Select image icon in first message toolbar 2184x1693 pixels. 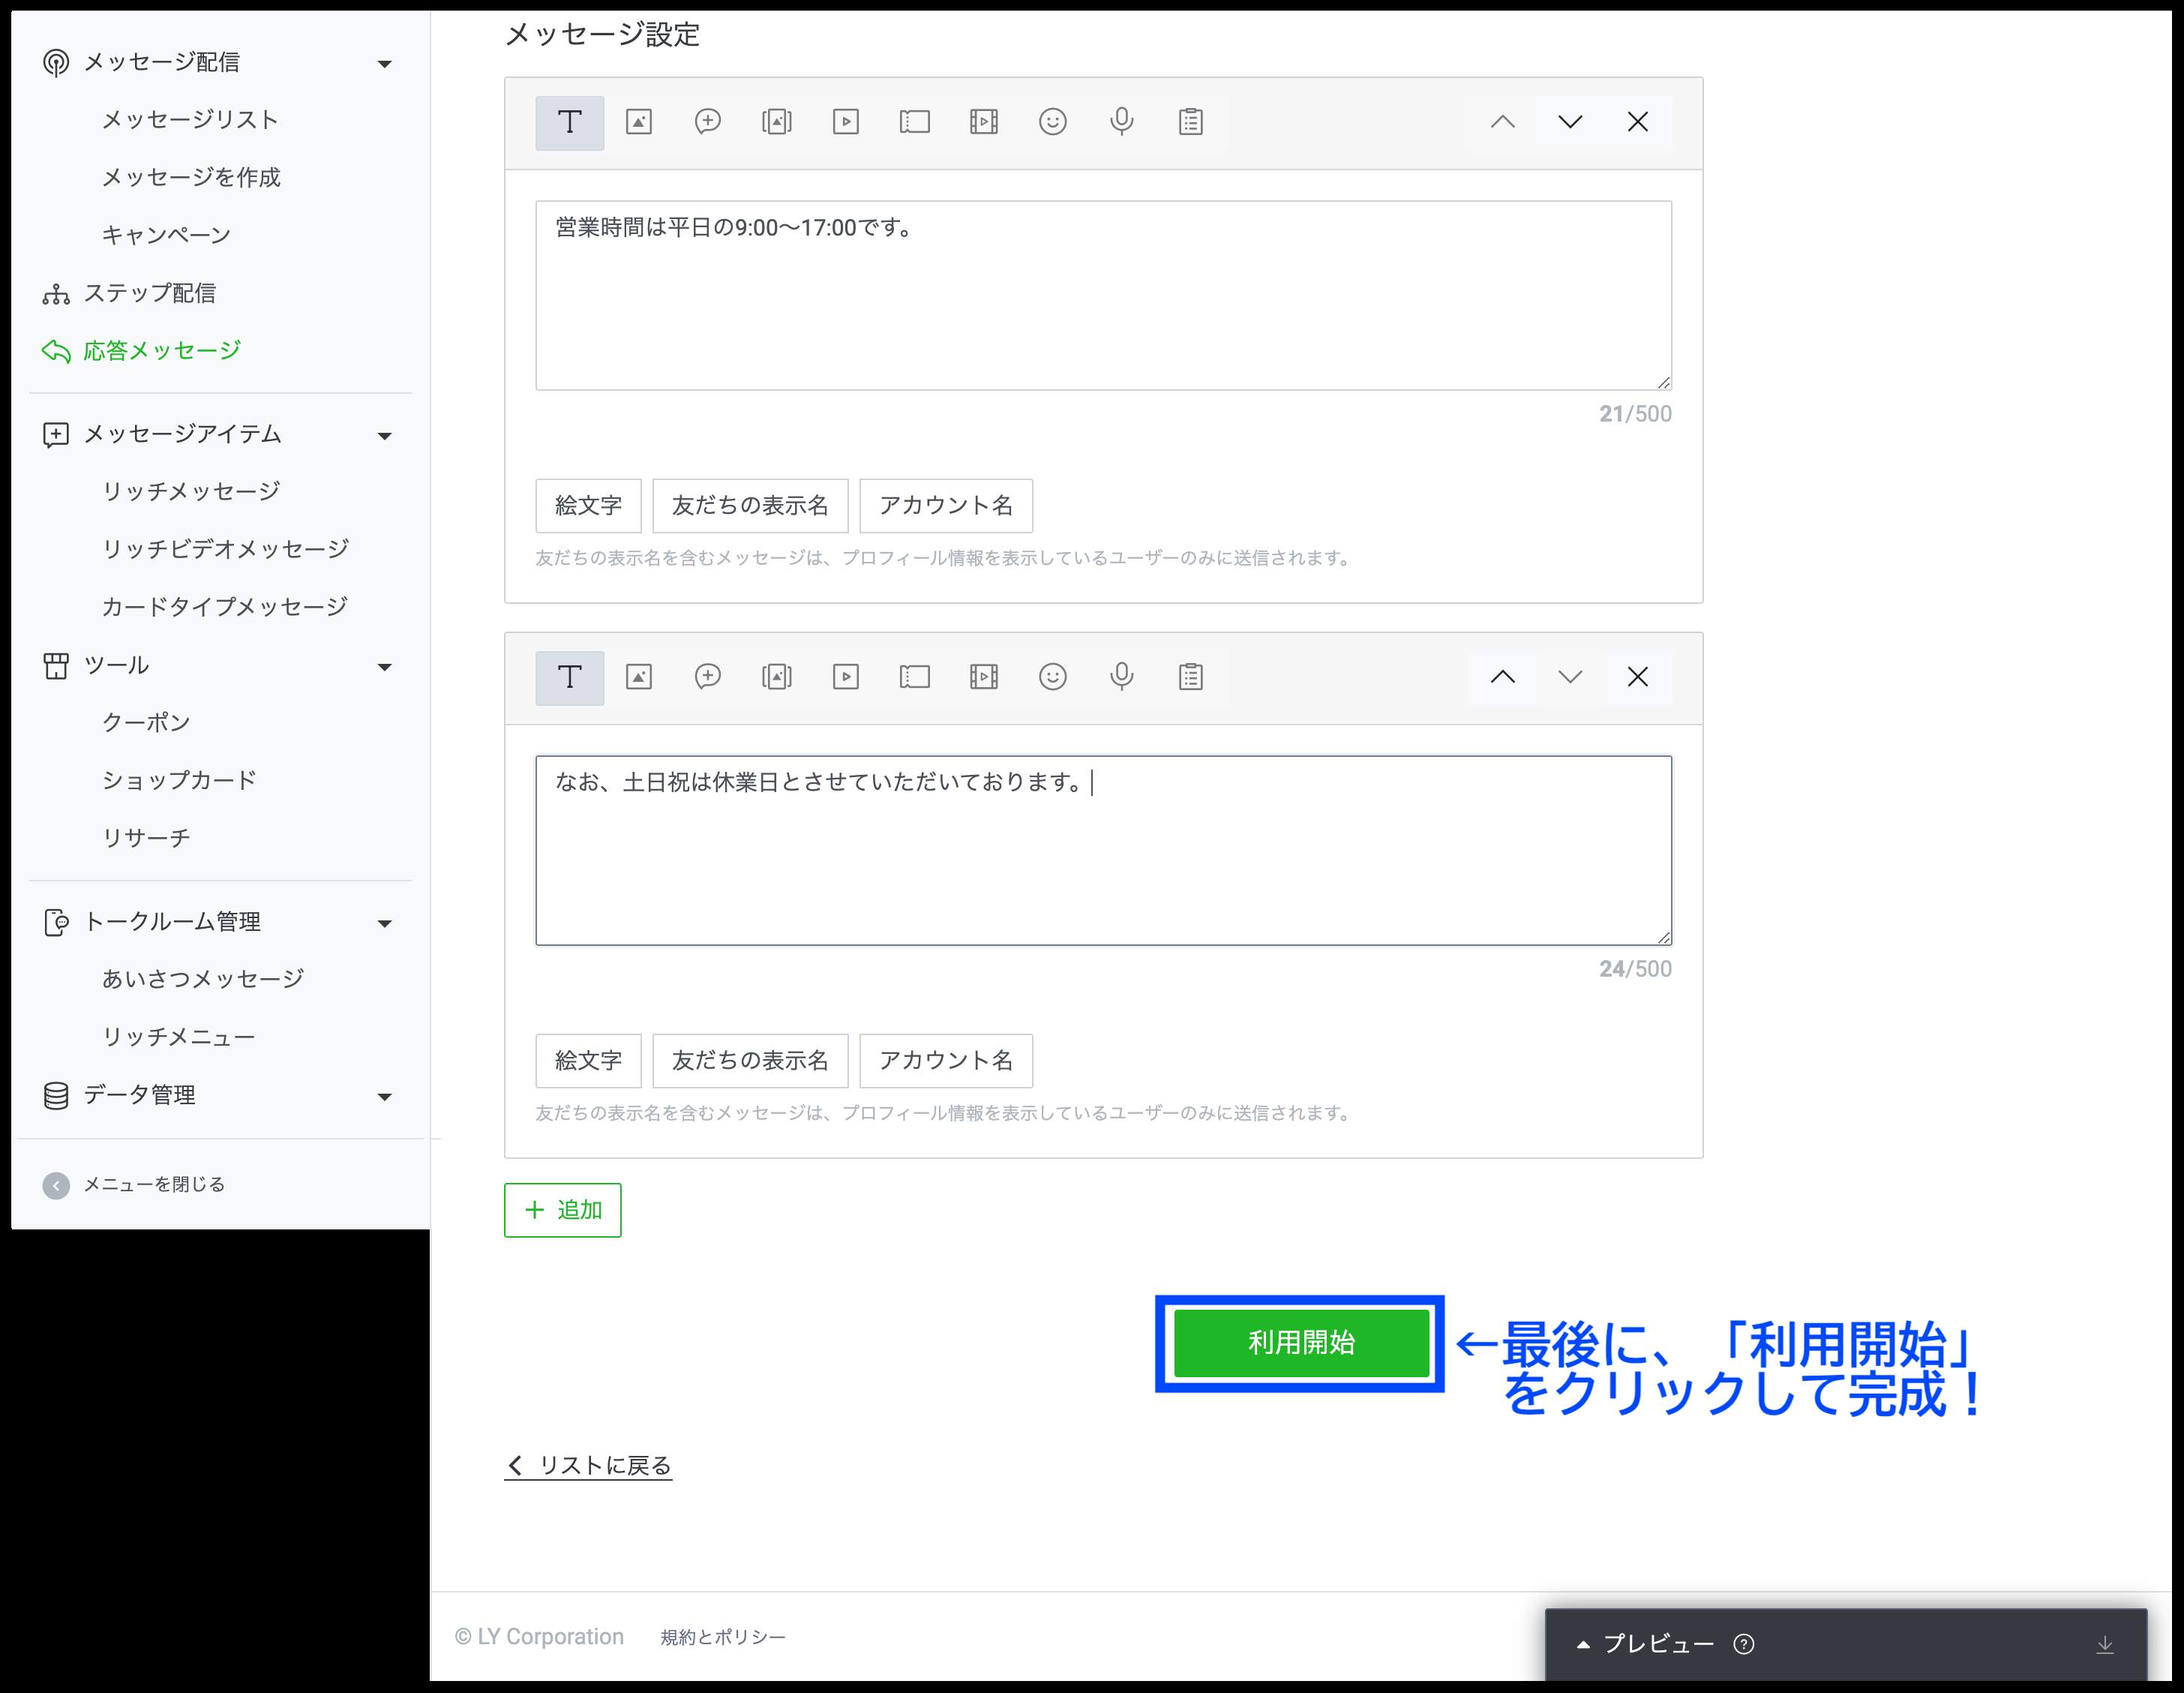click(638, 122)
